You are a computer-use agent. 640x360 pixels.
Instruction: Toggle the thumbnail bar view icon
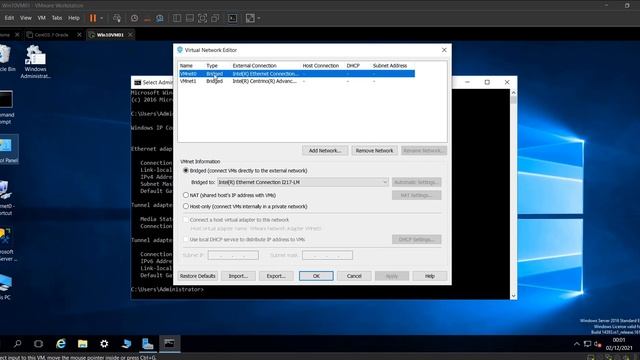coord(190,18)
